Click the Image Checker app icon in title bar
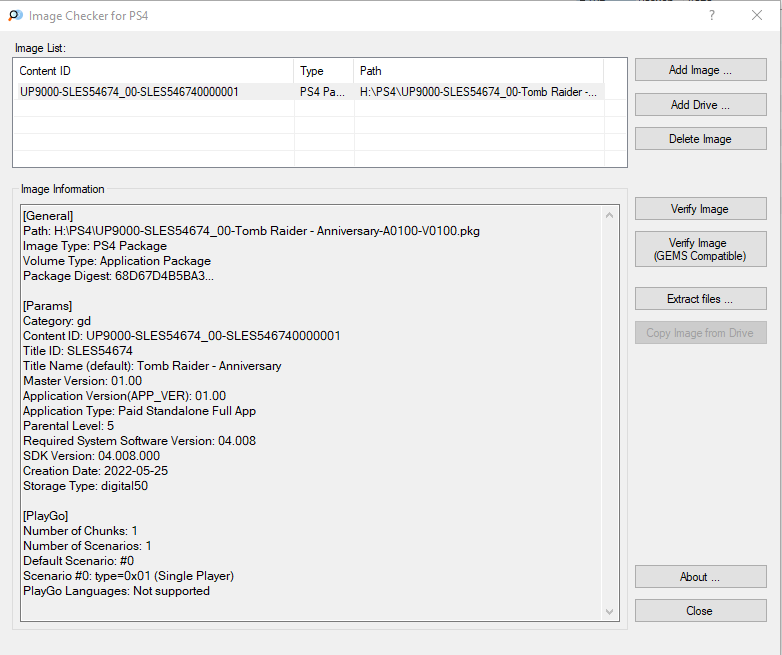The height and width of the screenshot is (655, 782). point(15,16)
